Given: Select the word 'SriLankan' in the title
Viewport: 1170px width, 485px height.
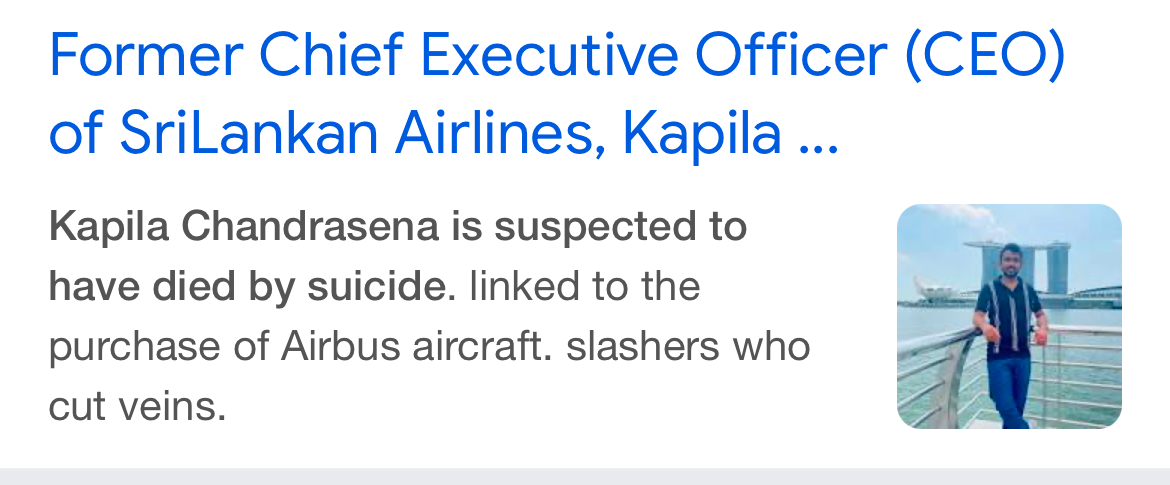Looking at the screenshot, I should [248, 132].
